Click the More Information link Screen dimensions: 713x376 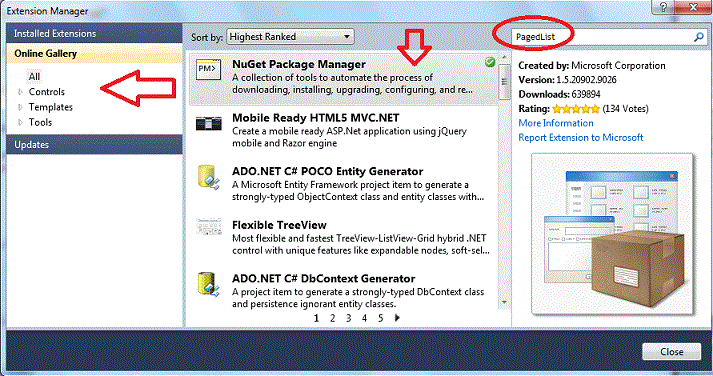[x=556, y=123]
